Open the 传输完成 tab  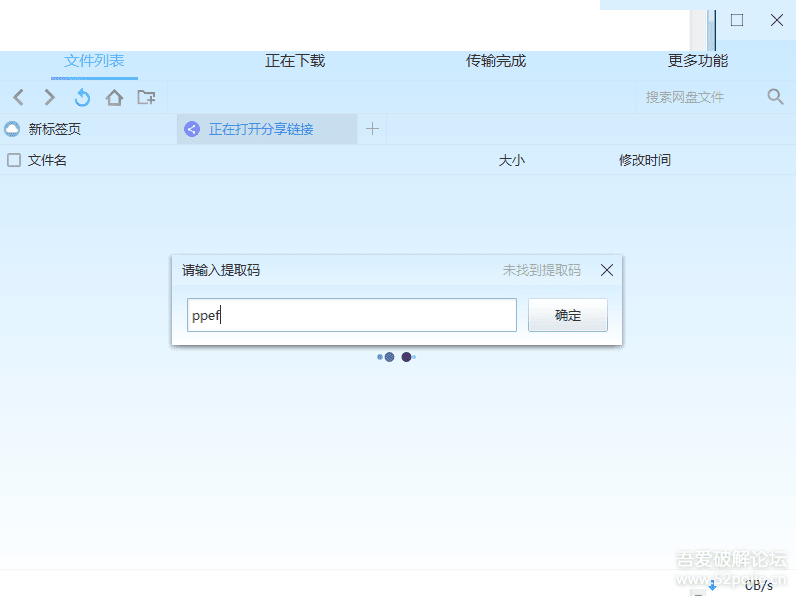point(496,61)
